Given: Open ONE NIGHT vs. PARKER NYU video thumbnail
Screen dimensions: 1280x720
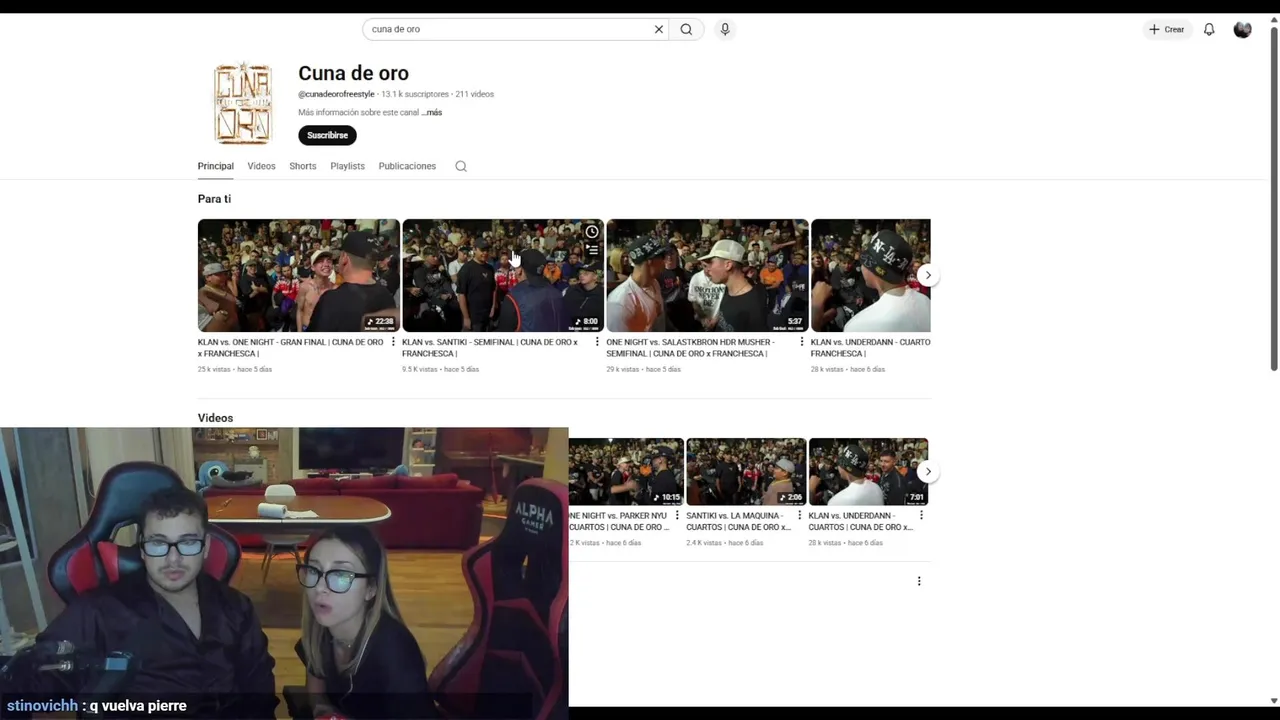Looking at the screenshot, I should coord(626,472).
